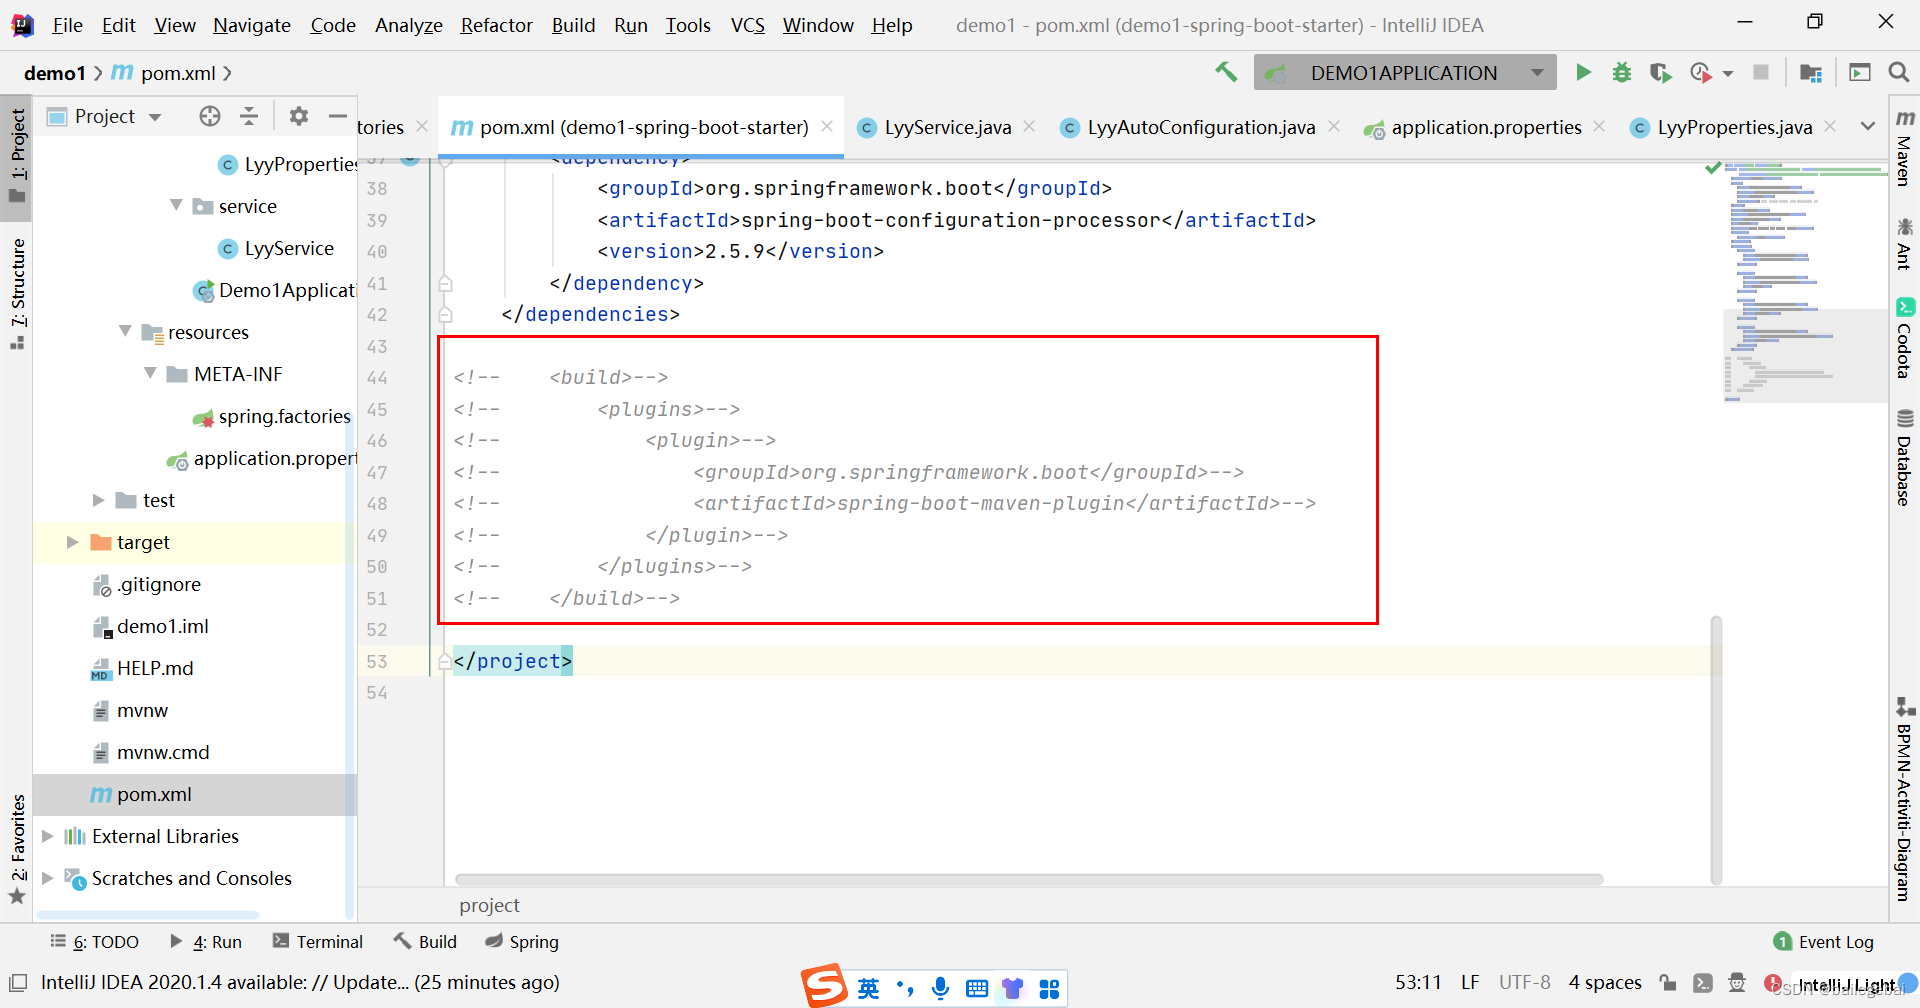Image resolution: width=1920 pixels, height=1008 pixels.
Task: Click the LF line separator indicator
Action: [1470, 982]
